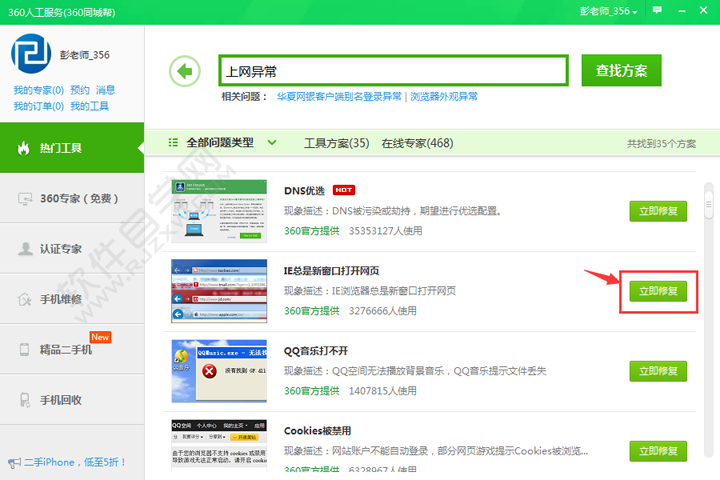
Task: Click the megaphone icon near iPhone promotion
Action: [x=14, y=463]
